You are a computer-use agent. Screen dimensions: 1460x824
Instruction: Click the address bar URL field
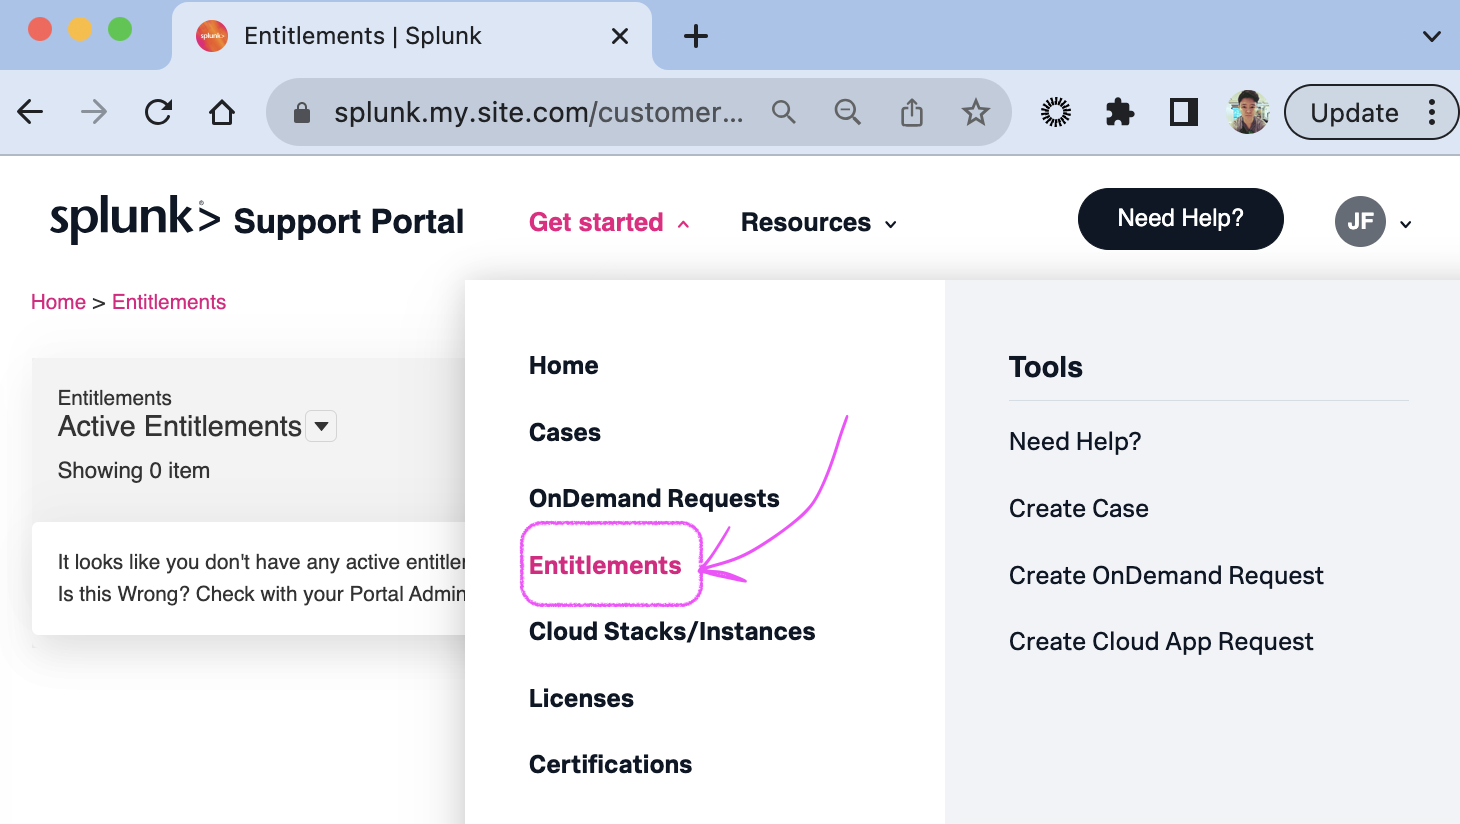tap(538, 112)
